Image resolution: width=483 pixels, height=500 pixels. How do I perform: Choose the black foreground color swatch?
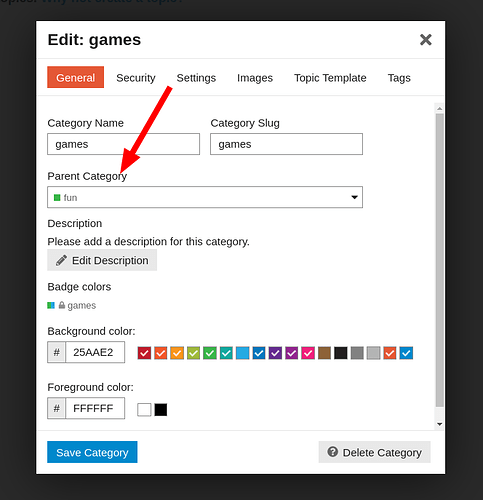tap(160, 410)
